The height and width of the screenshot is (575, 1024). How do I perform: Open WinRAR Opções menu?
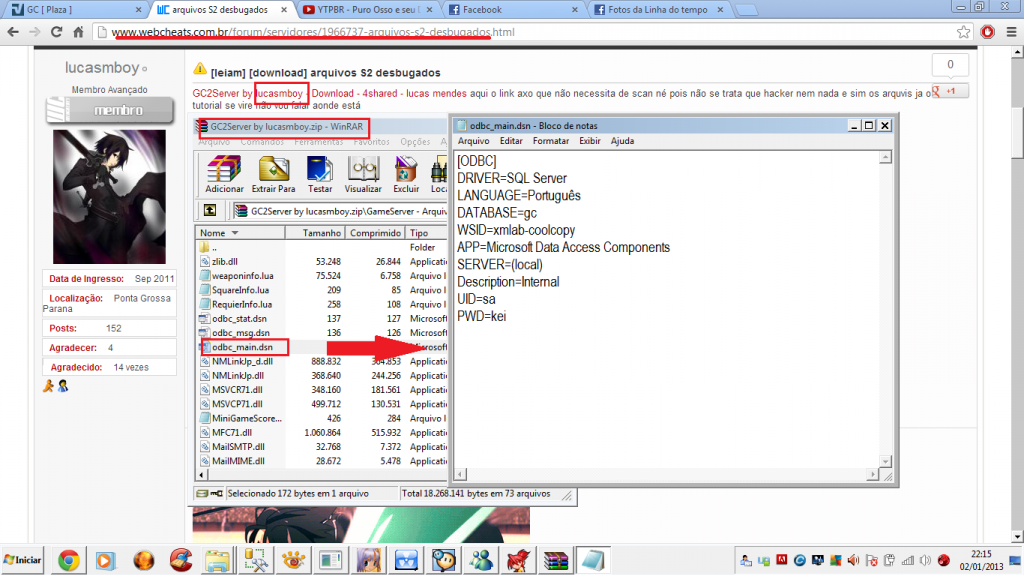tap(415, 142)
